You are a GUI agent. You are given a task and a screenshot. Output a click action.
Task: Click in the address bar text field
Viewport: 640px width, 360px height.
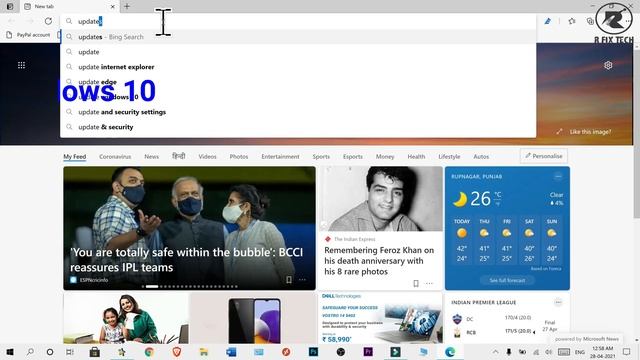pos(298,21)
